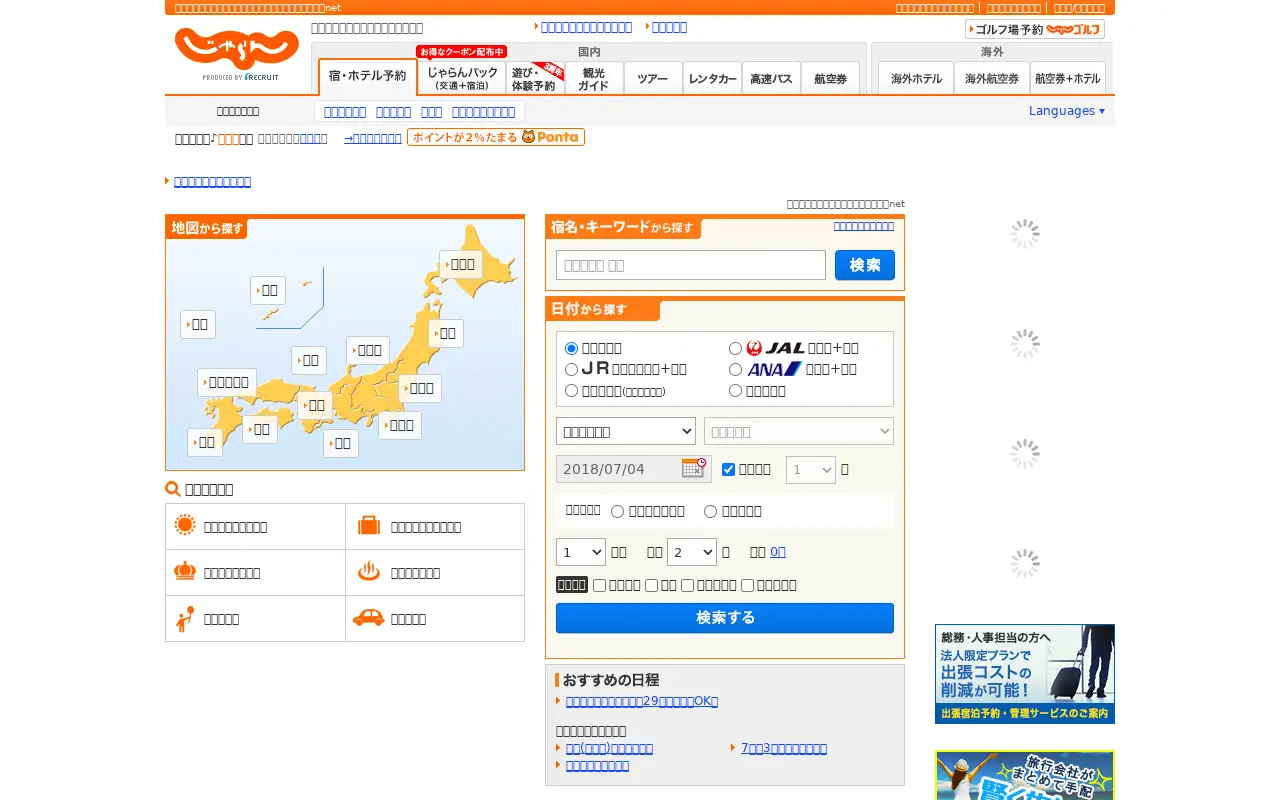The width and height of the screenshot is (1280, 800).
Task: Click the orange じゃらん logo
Action: click(x=237, y=49)
